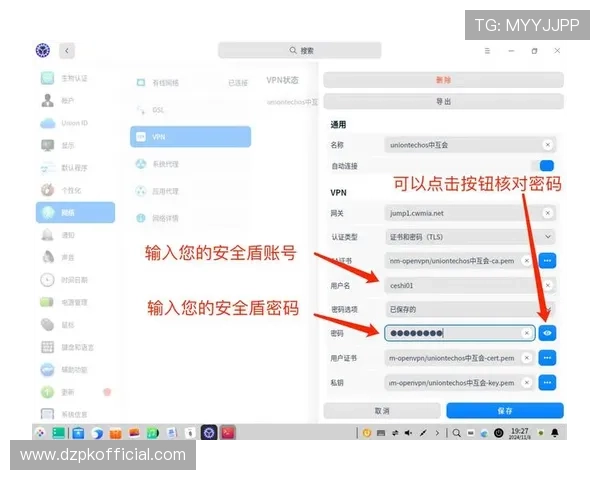Clear the 名称 name field
The image size is (600, 480).
pos(548,145)
